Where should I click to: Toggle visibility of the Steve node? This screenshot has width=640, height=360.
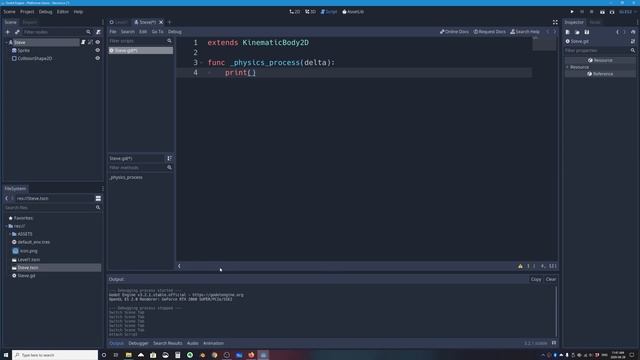point(98,42)
